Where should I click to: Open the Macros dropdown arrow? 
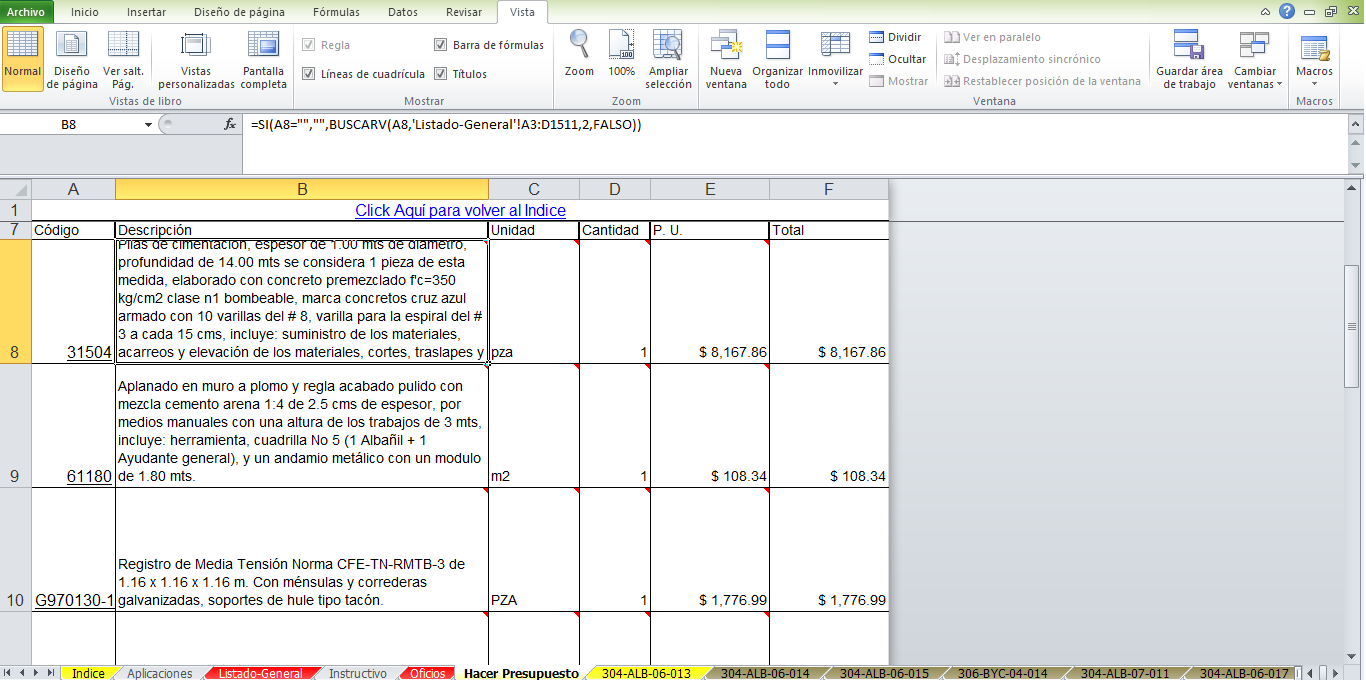[x=1314, y=84]
